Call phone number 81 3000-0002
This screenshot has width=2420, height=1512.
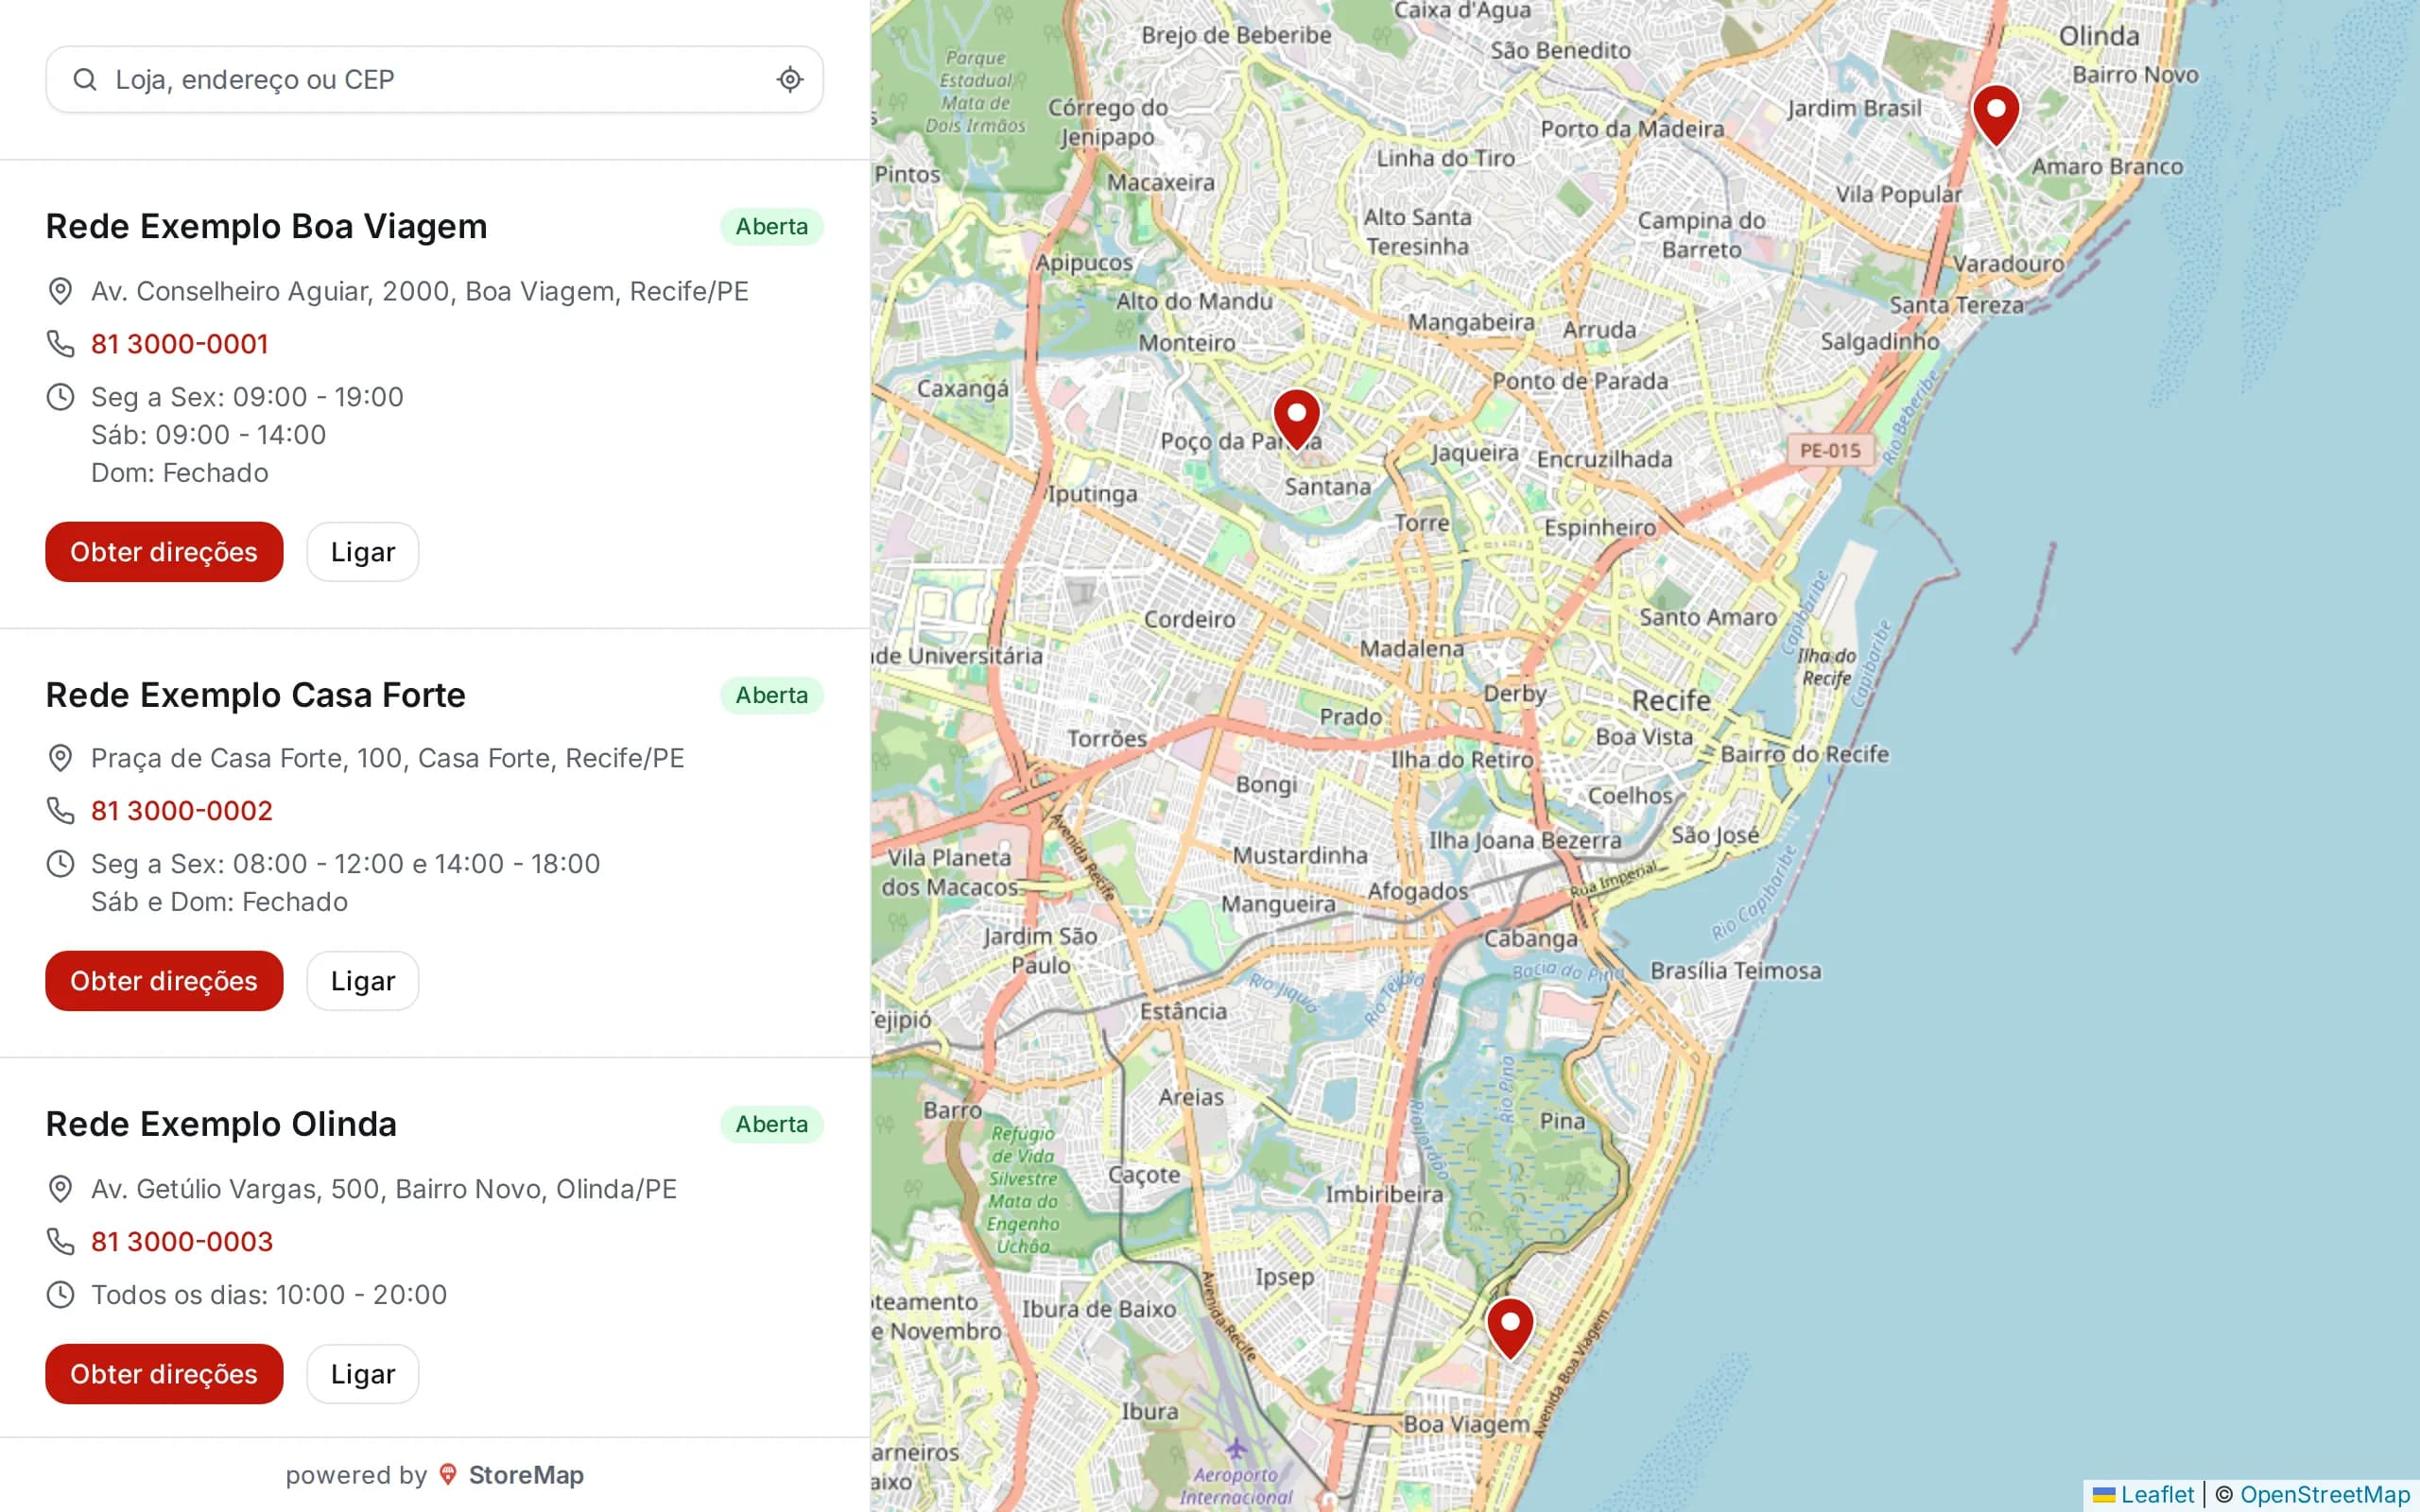coord(182,811)
